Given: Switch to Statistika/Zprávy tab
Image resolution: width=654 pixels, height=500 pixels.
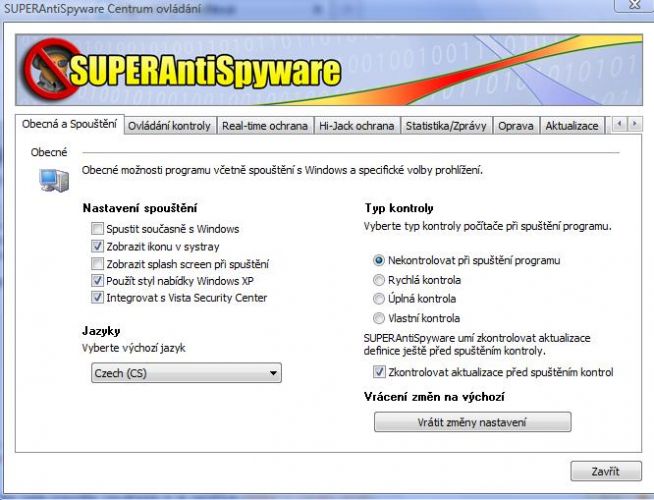Looking at the screenshot, I should pyautogui.click(x=446, y=126).
